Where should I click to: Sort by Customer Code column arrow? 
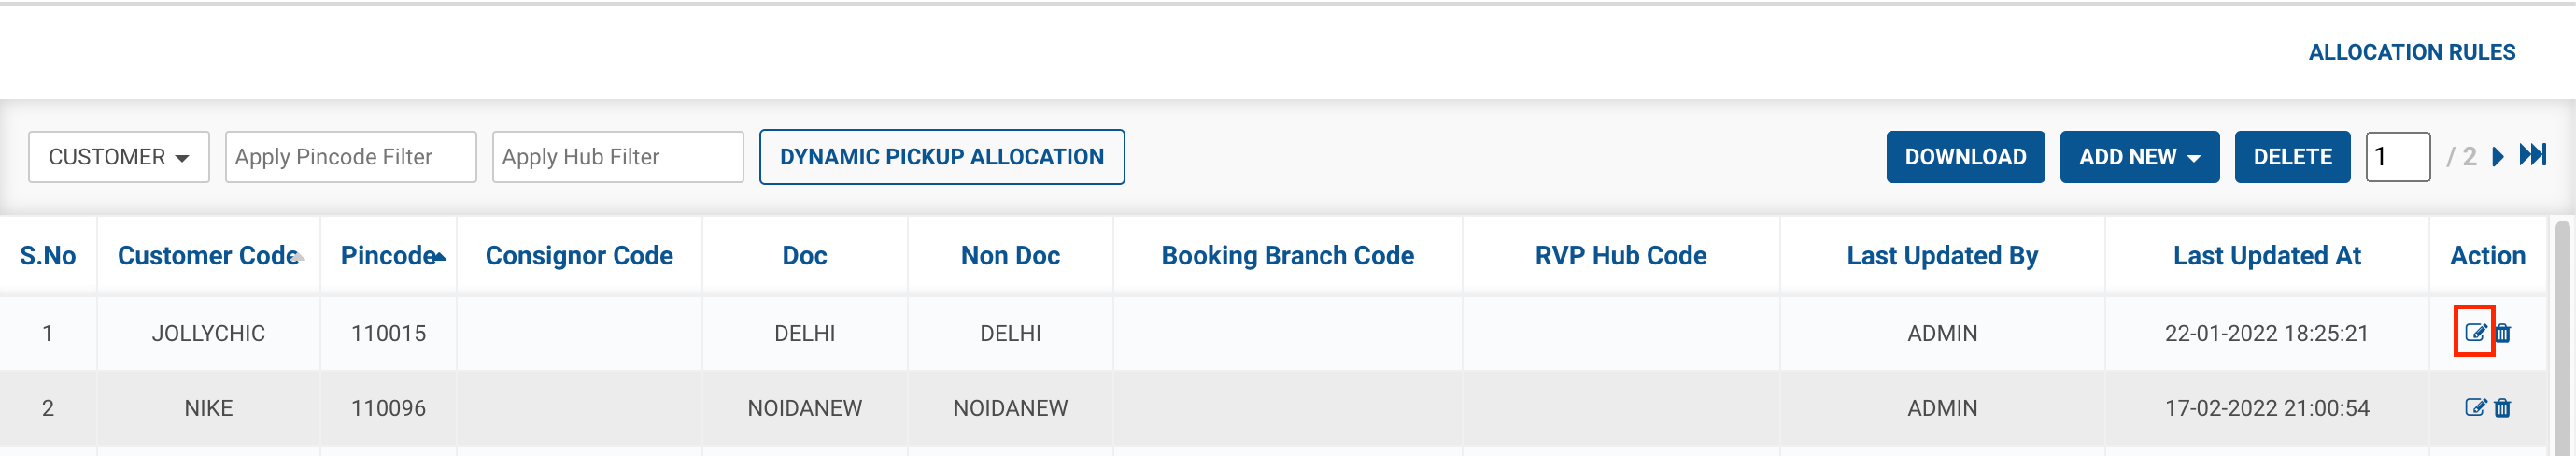[299, 257]
